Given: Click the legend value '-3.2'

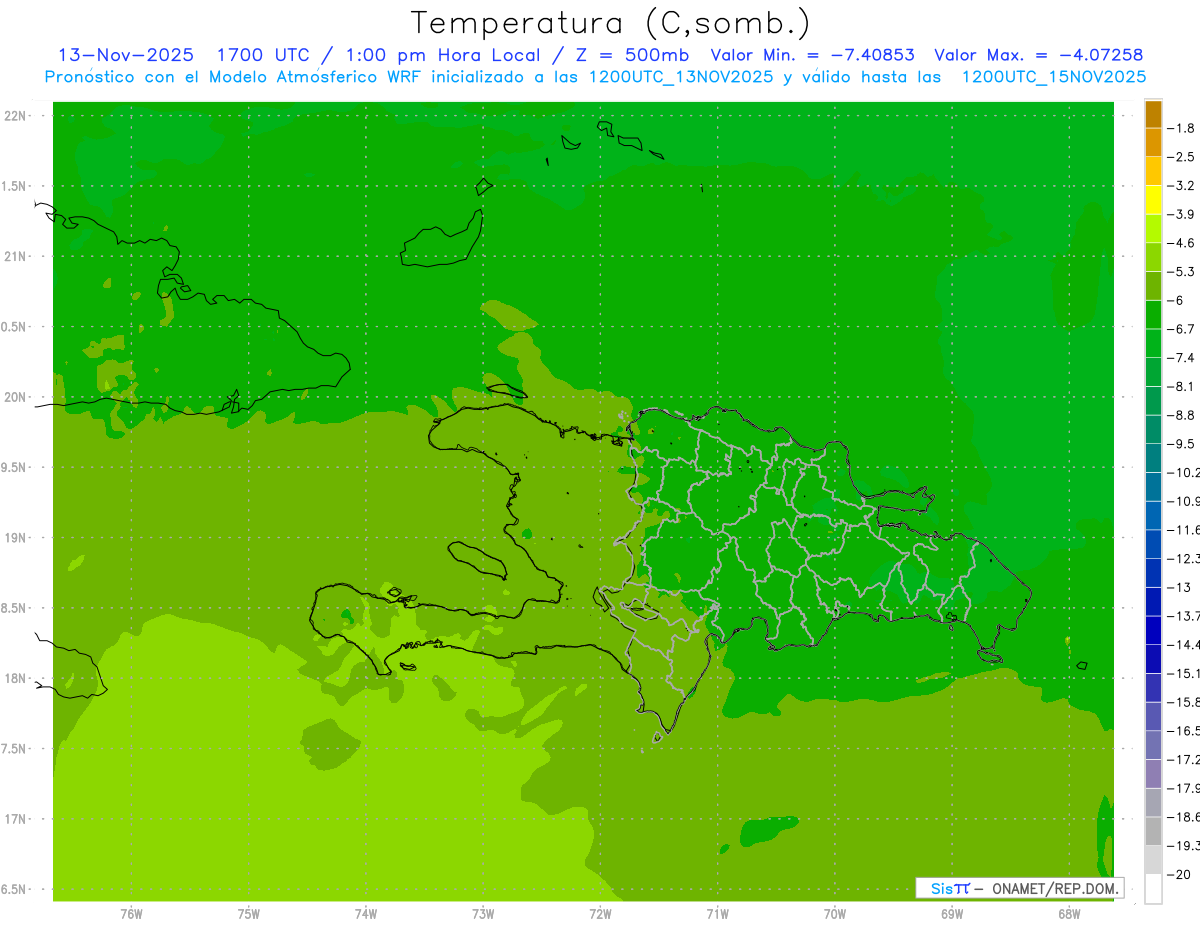Looking at the screenshot, I should pyautogui.click(x=1181, y=186).
